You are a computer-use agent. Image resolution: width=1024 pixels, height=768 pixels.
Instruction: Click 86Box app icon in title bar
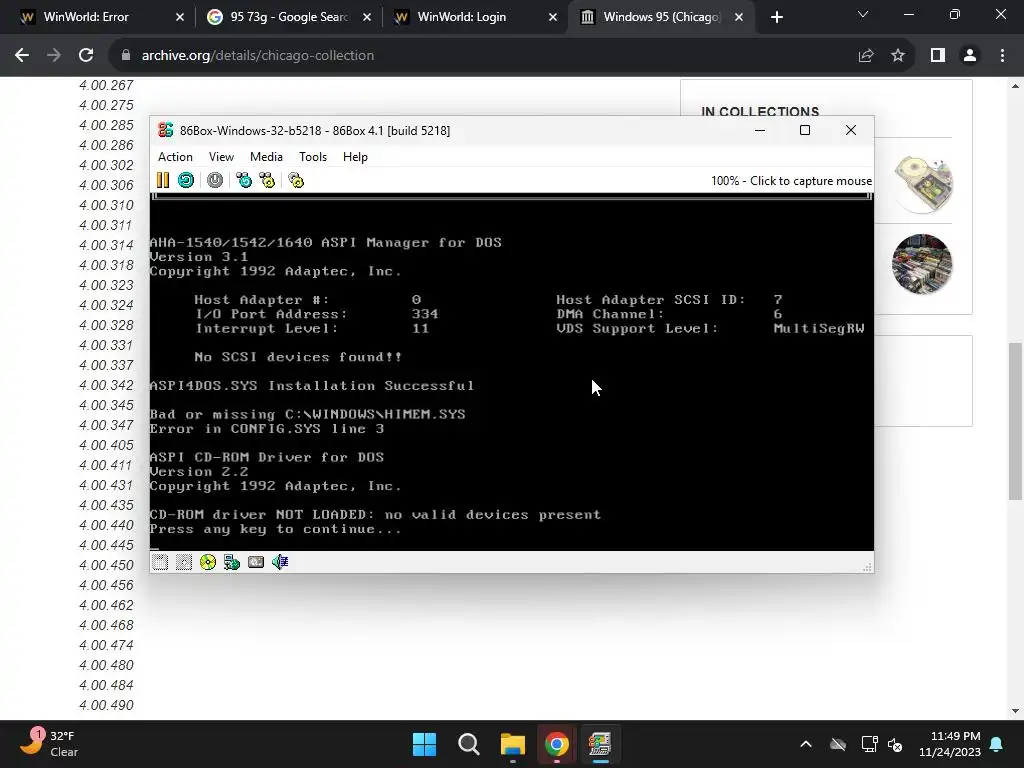click(x=166, y=130)
